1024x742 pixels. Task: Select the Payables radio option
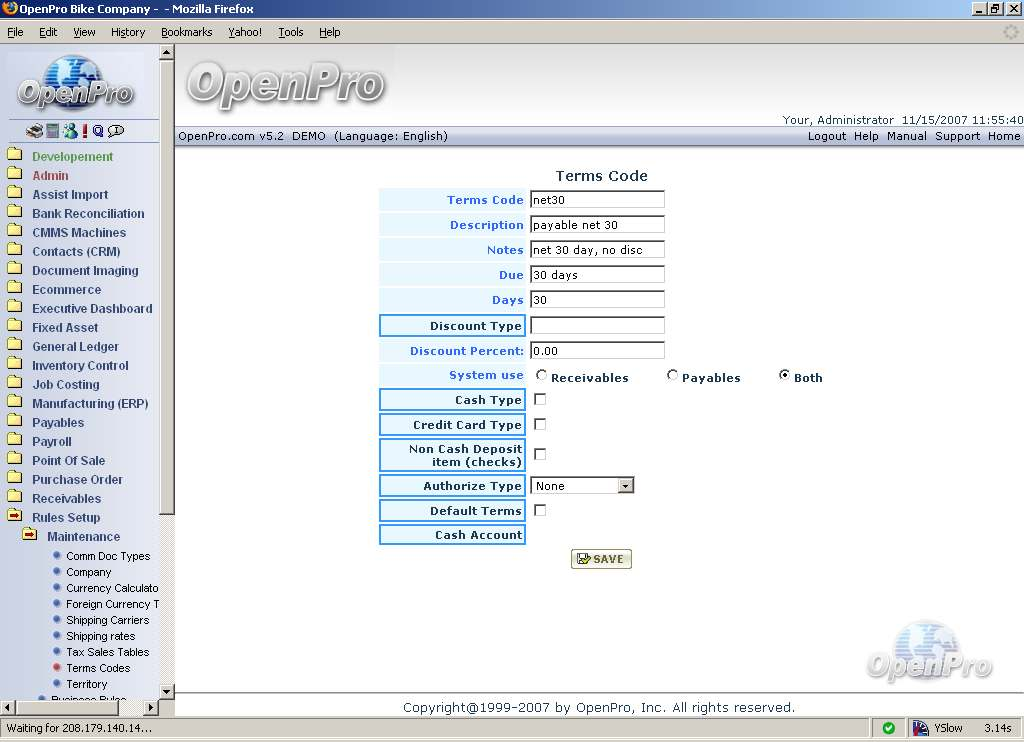(673, 376)
